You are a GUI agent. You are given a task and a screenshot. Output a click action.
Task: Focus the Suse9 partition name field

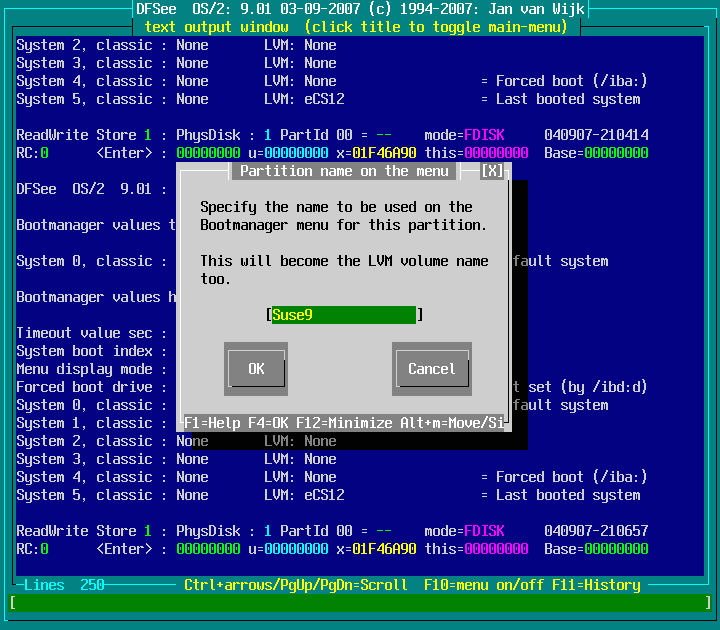(x=343, y=315)
